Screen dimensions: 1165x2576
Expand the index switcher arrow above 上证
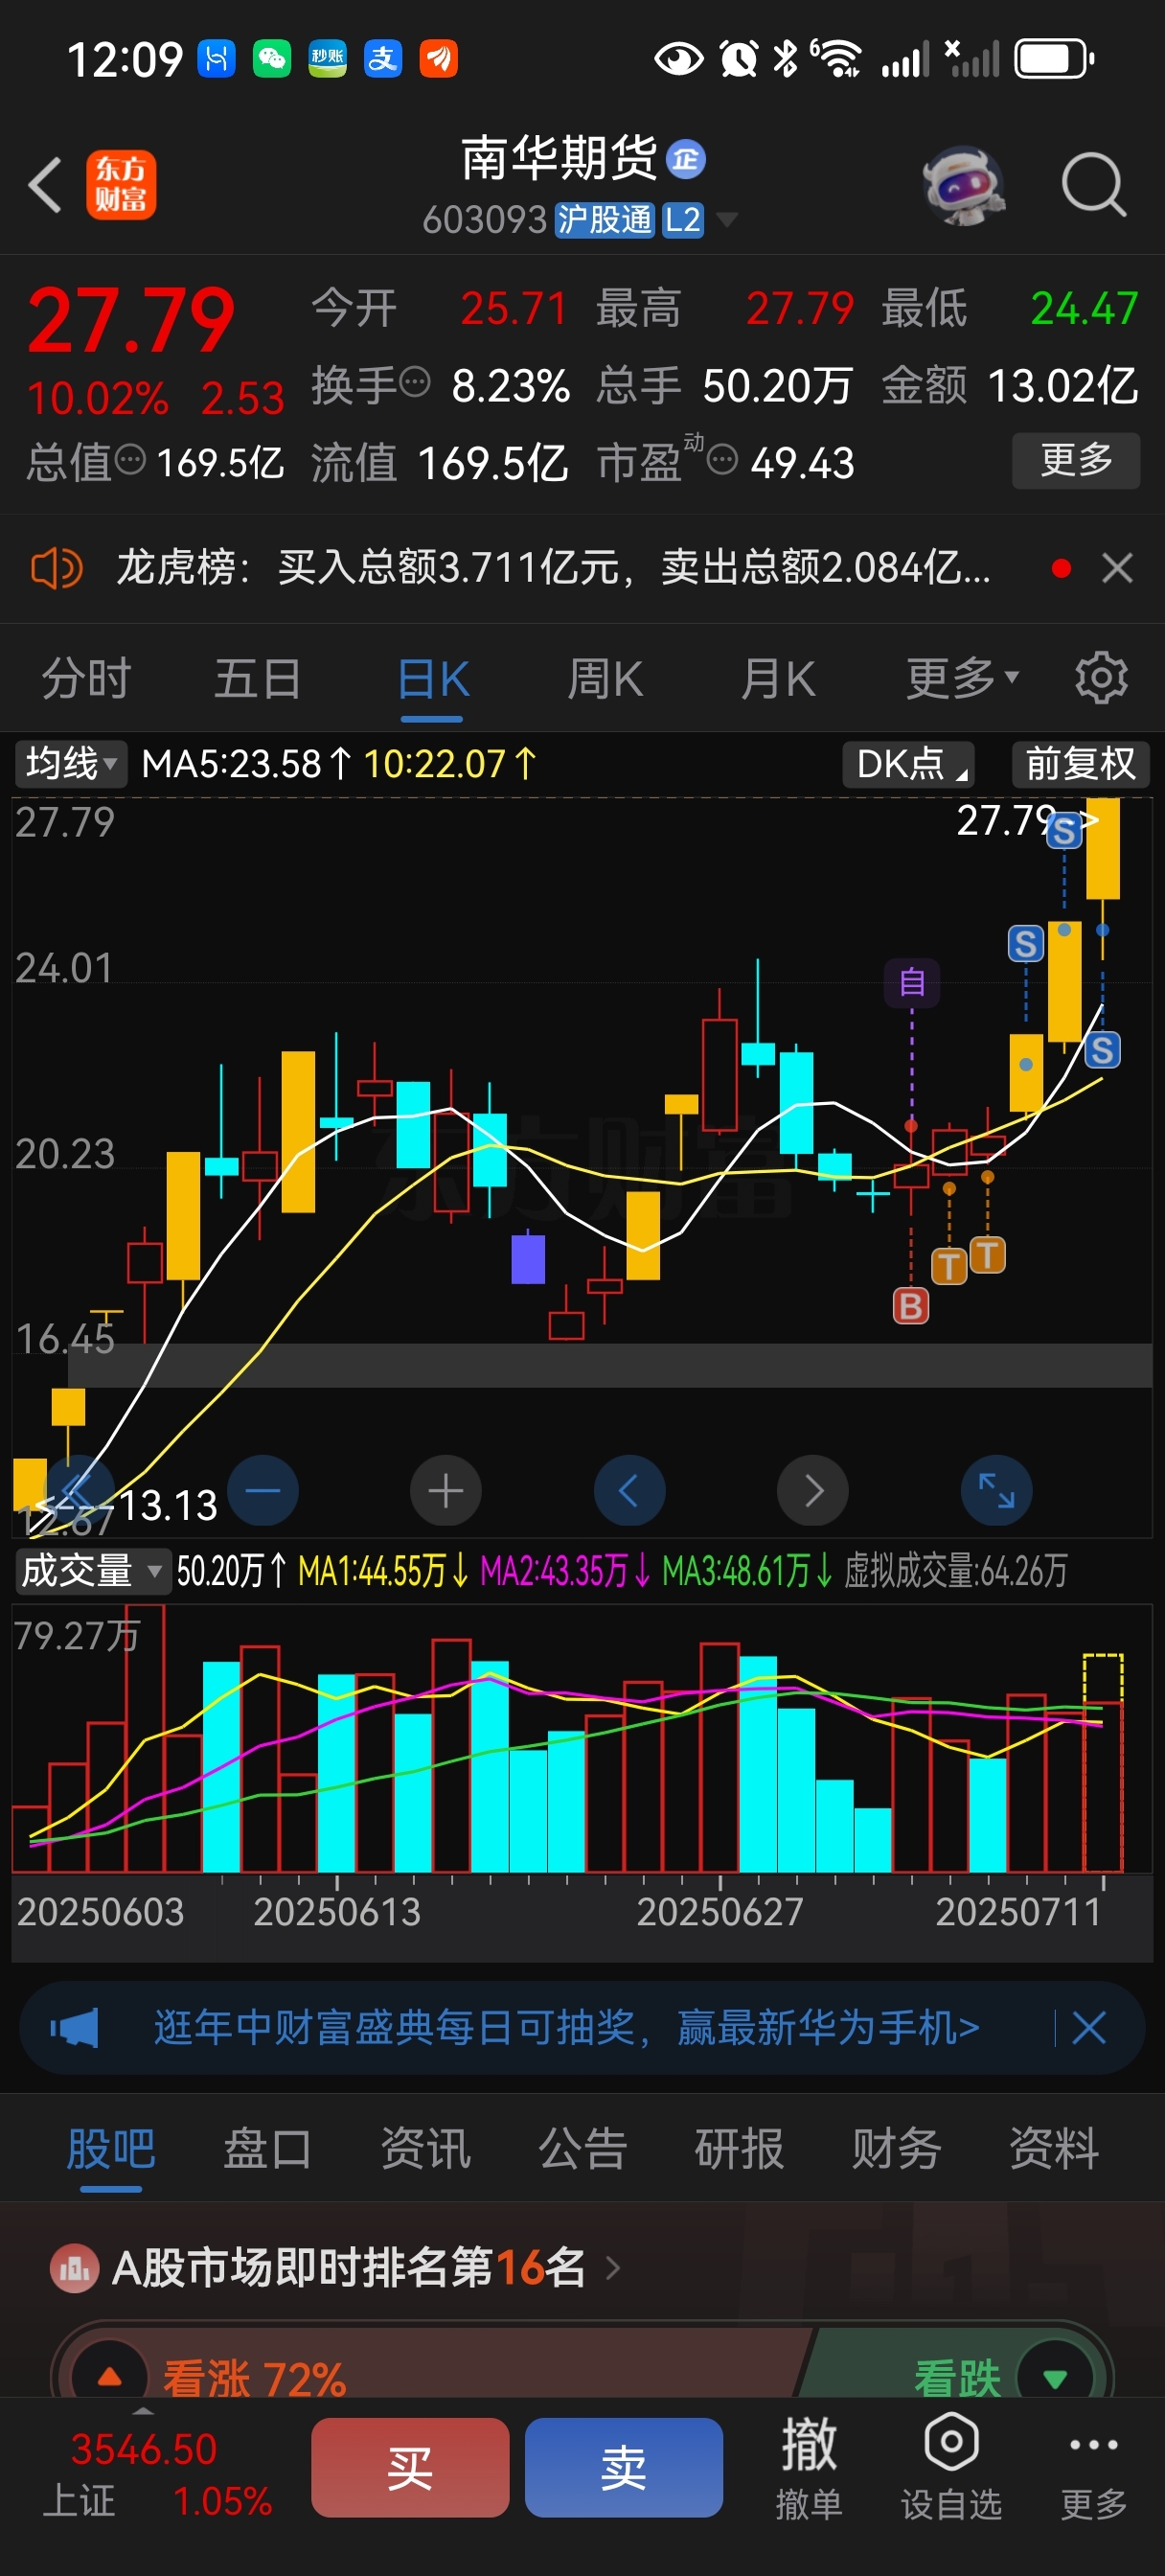point(144,2412)
